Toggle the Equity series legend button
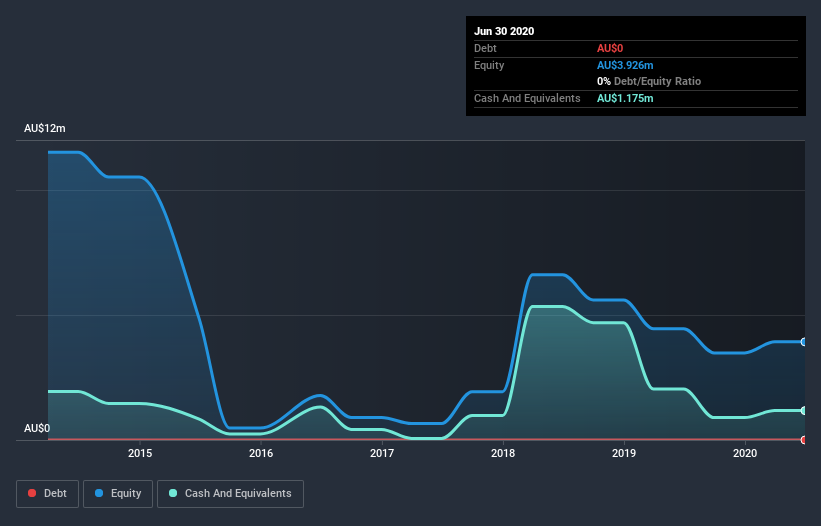The width and height of the screenshot is (821, 526). click(x=118, y=494)
